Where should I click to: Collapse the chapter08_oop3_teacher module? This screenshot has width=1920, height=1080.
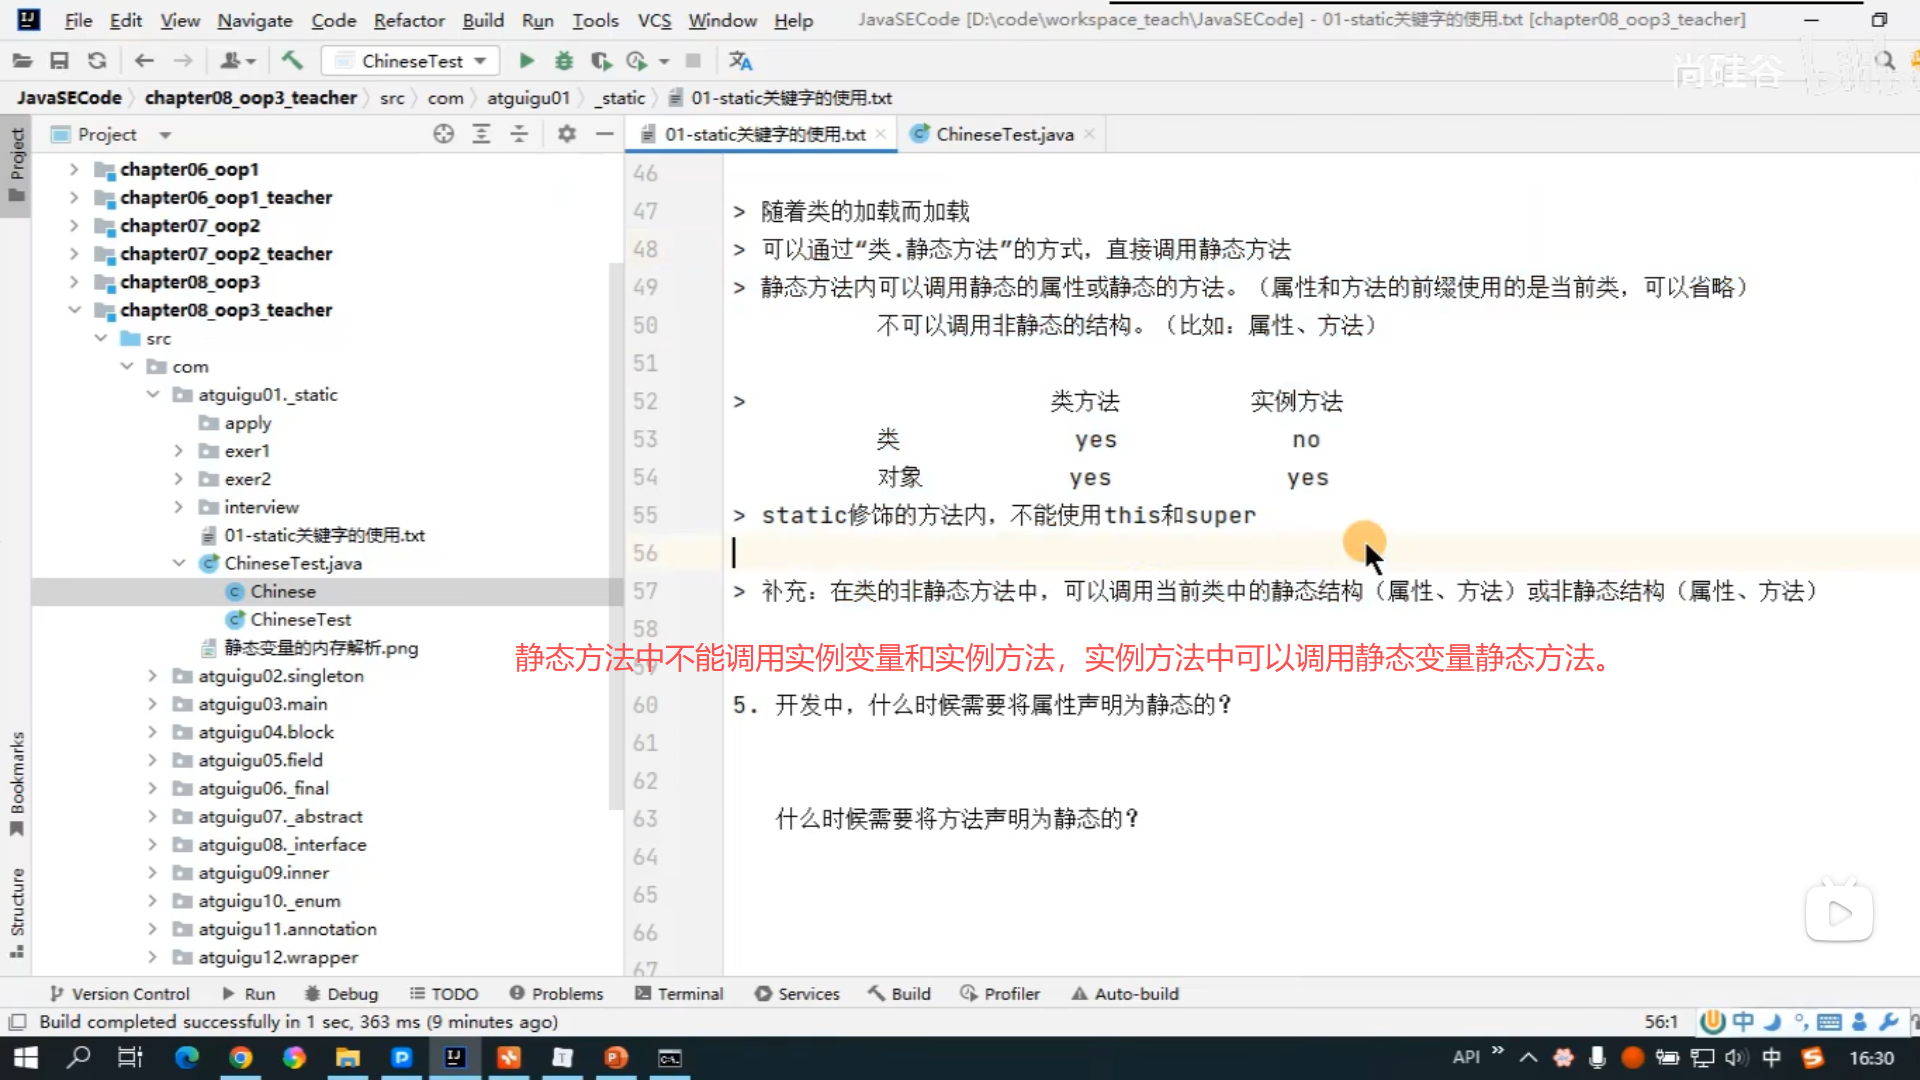click(x=74, y=310)
